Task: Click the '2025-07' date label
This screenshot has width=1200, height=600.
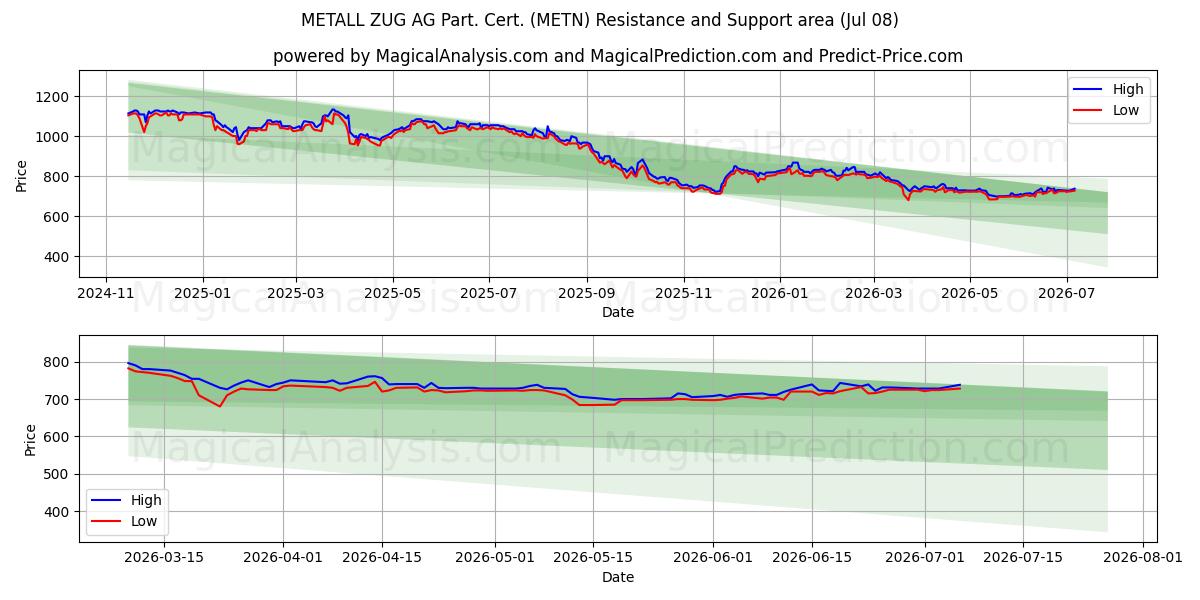Action: (x=488, y=293)
